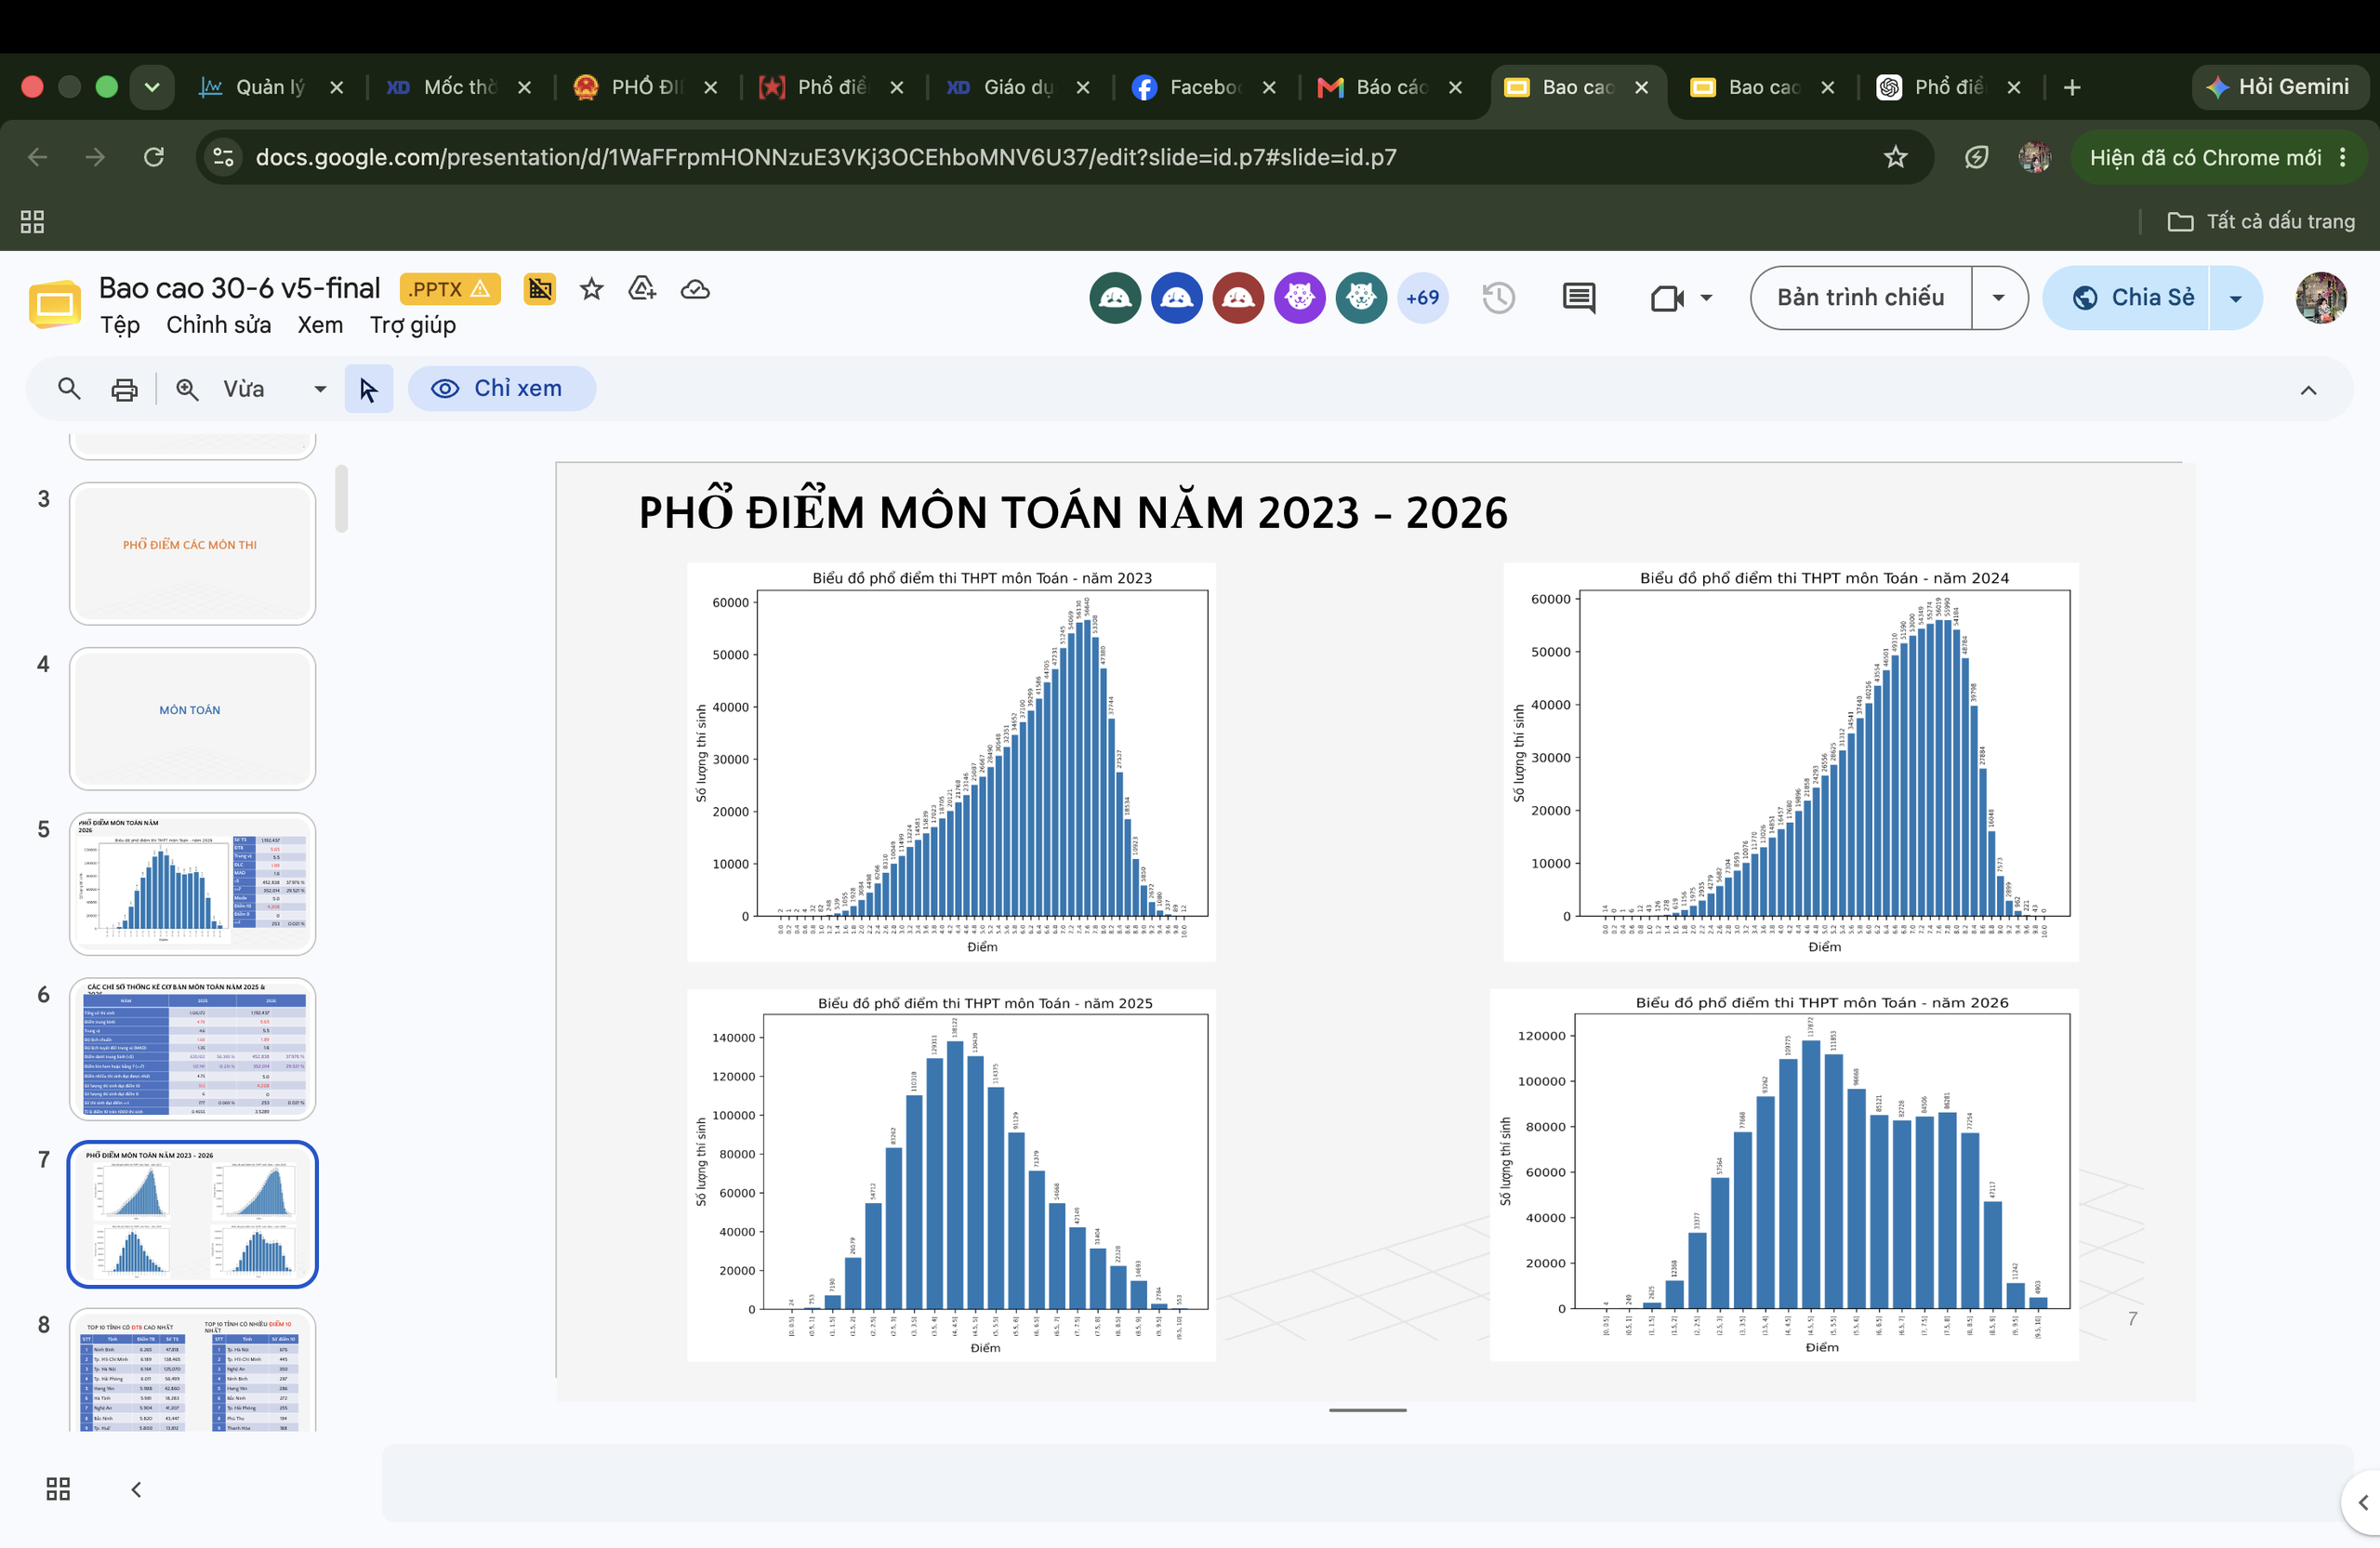This screenshot has height=1548, width=2380.
Task: Click the add to Drive icon
Action: 642,289
